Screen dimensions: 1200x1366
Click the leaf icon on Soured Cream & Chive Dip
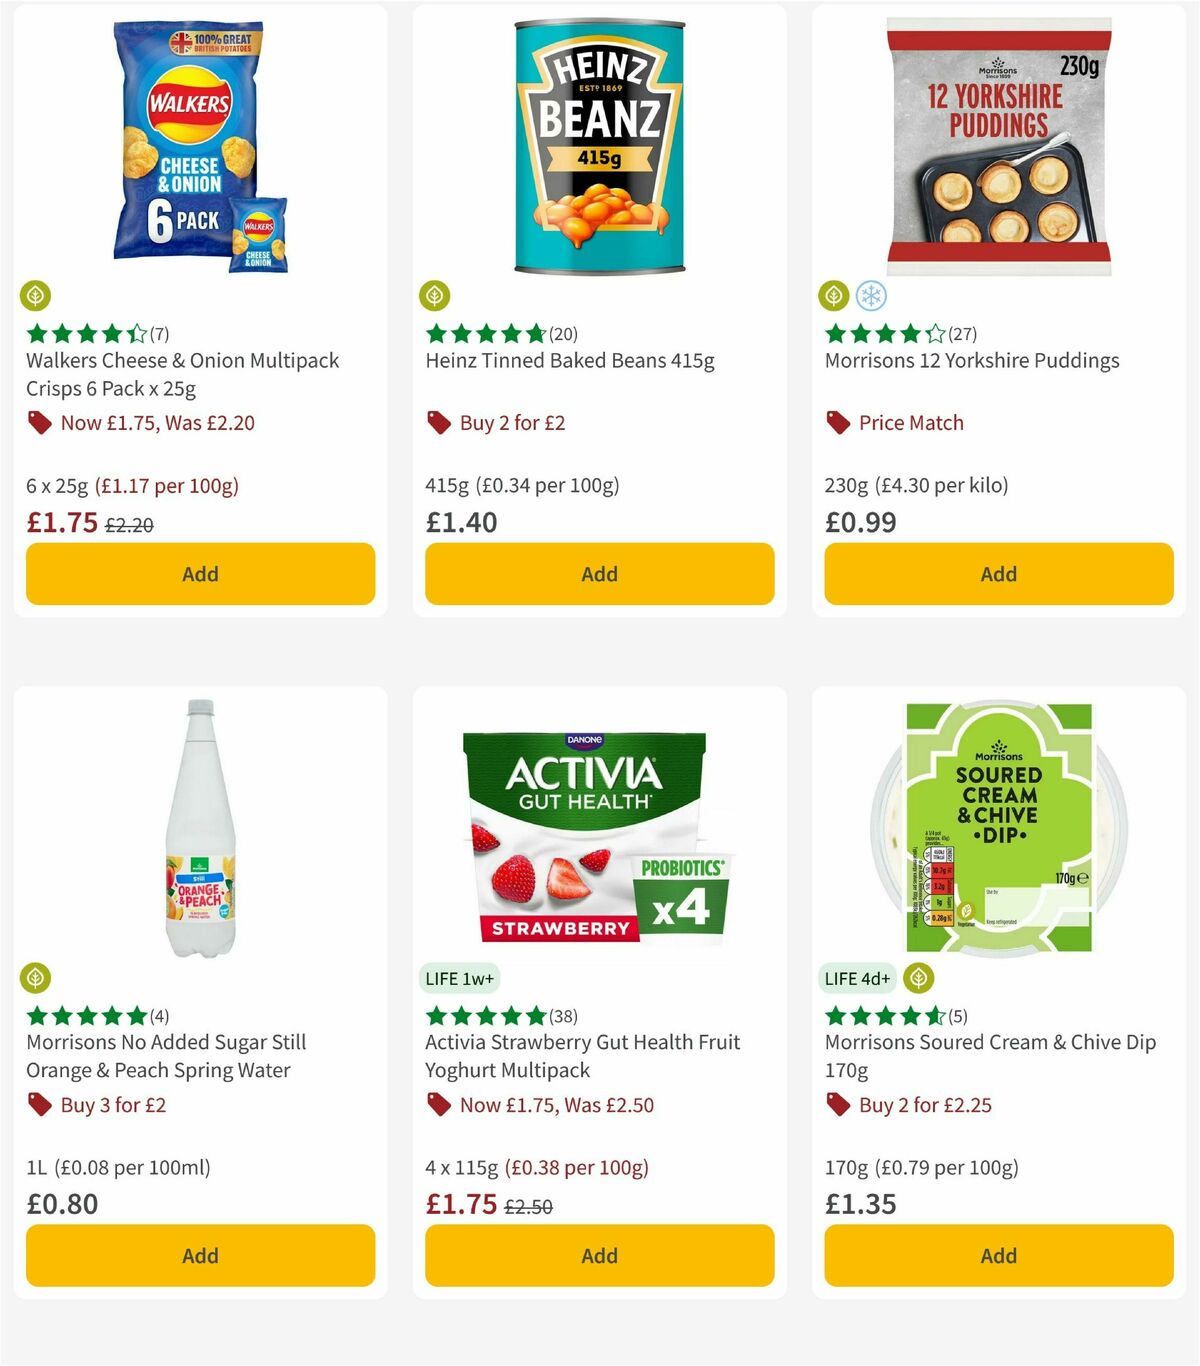917,978
